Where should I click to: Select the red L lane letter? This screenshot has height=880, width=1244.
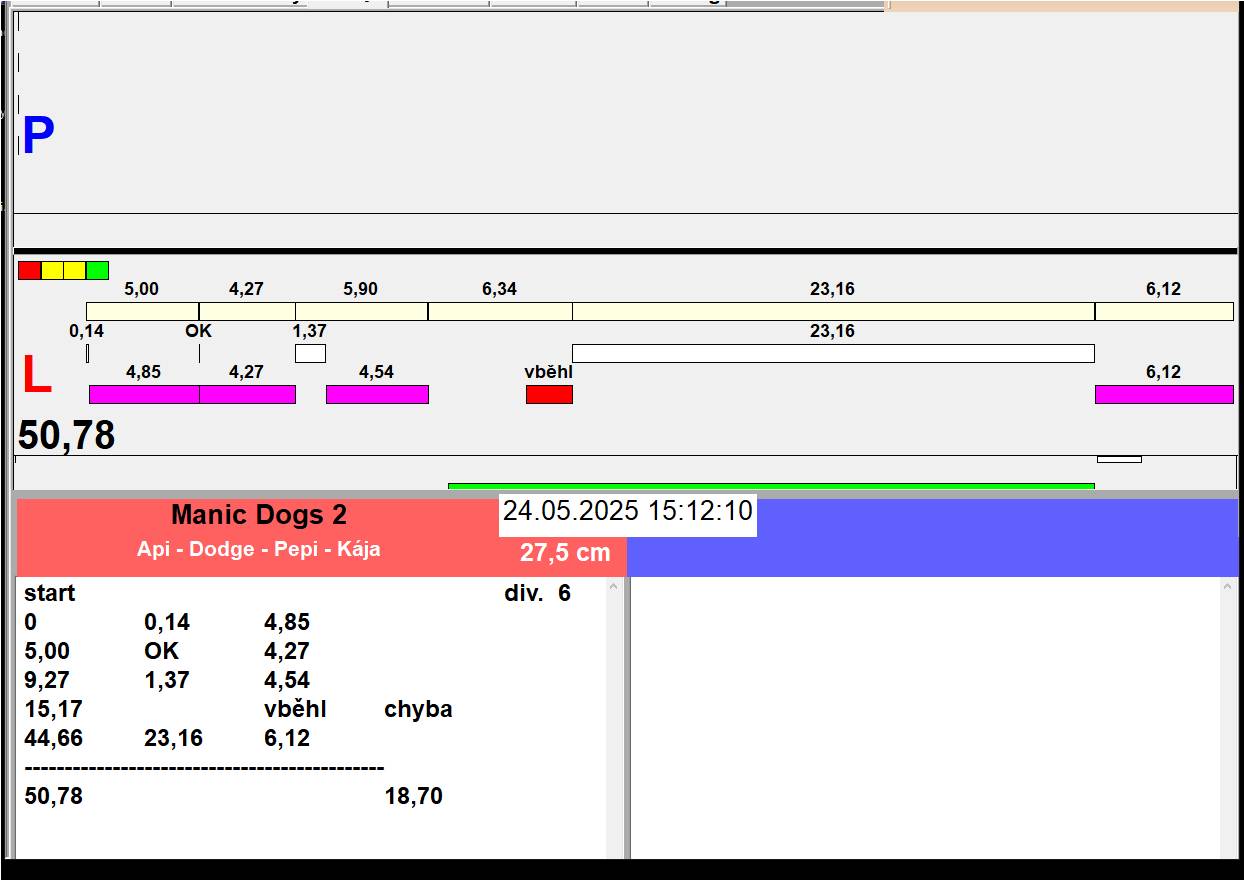tap(36, 376)
